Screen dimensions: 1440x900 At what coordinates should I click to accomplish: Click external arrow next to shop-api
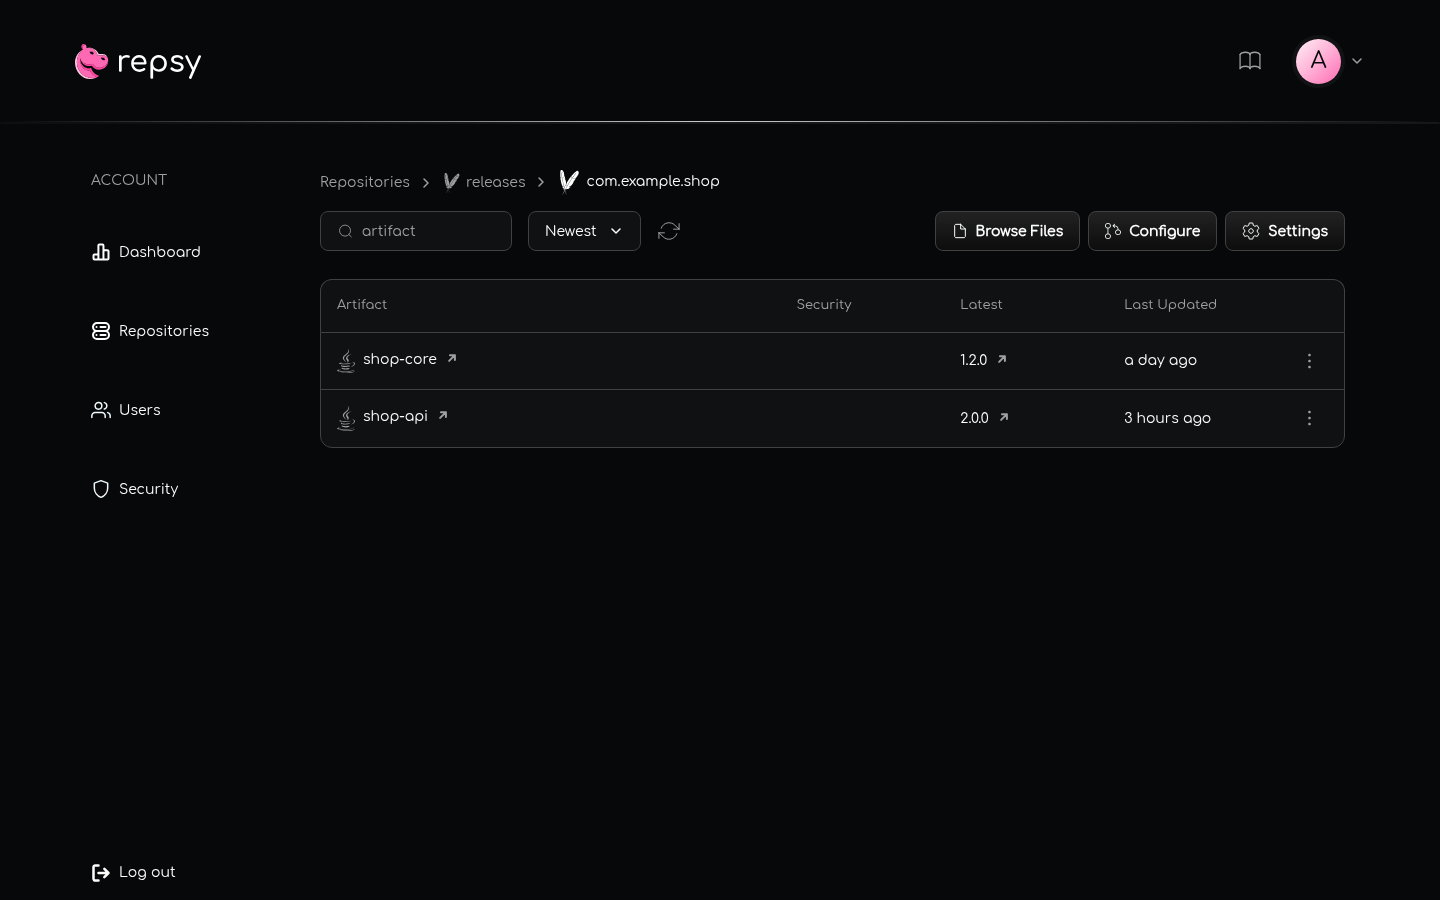coord(443,415)
